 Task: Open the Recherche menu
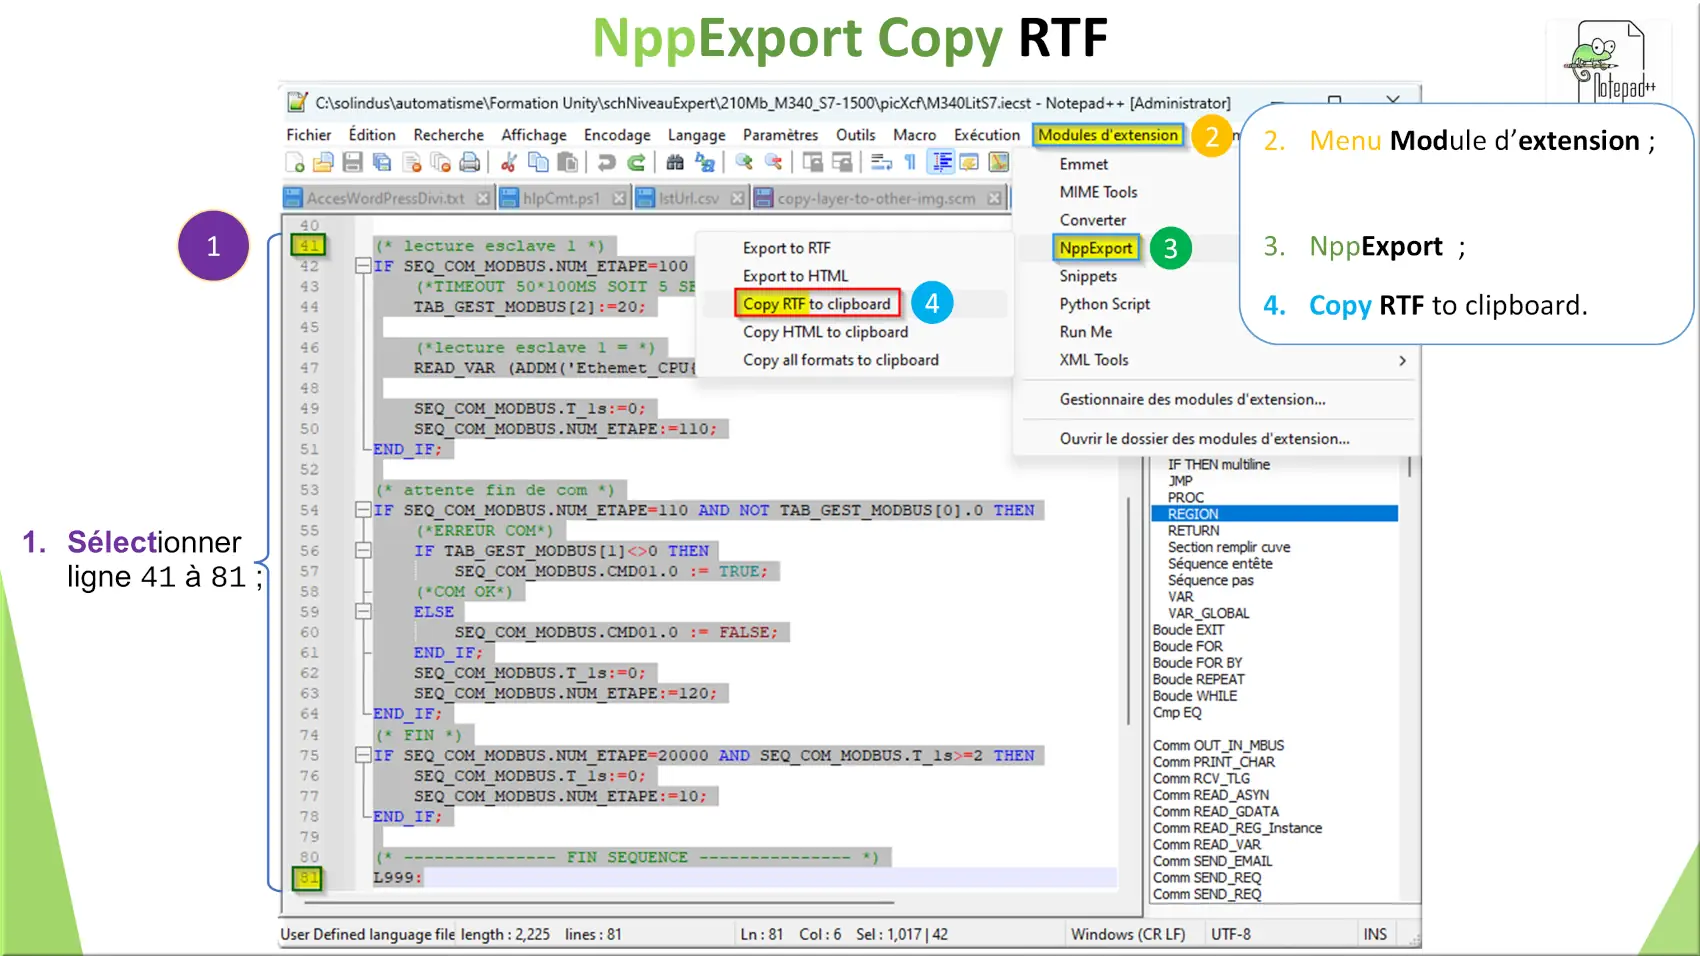448,135
